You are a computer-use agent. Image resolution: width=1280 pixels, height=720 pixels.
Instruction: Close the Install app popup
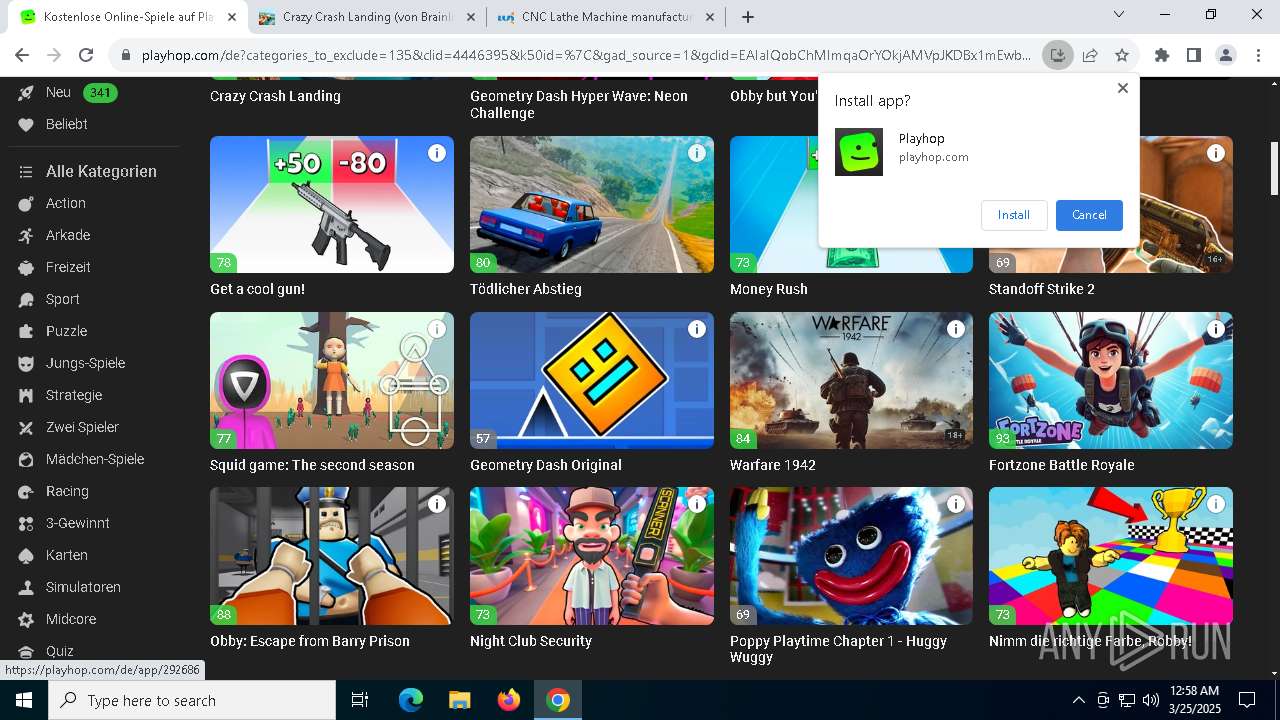click(x=1123, y=88)
